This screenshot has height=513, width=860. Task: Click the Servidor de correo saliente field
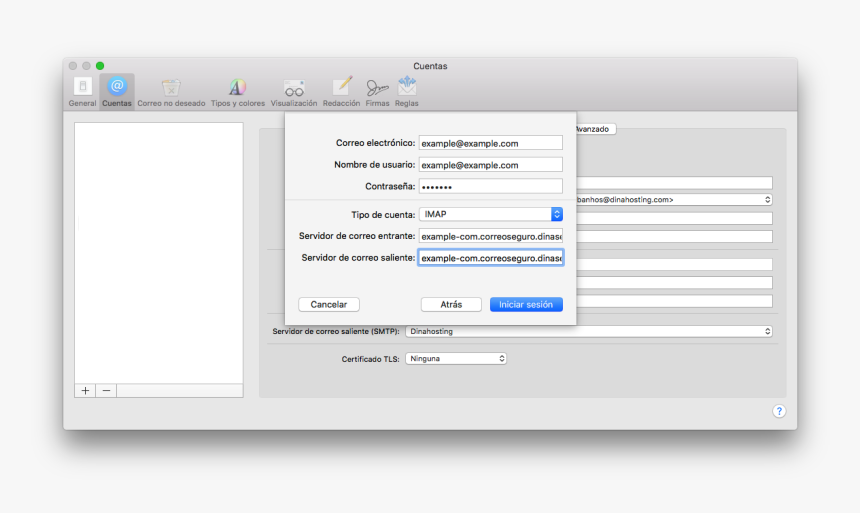(491, 258)
